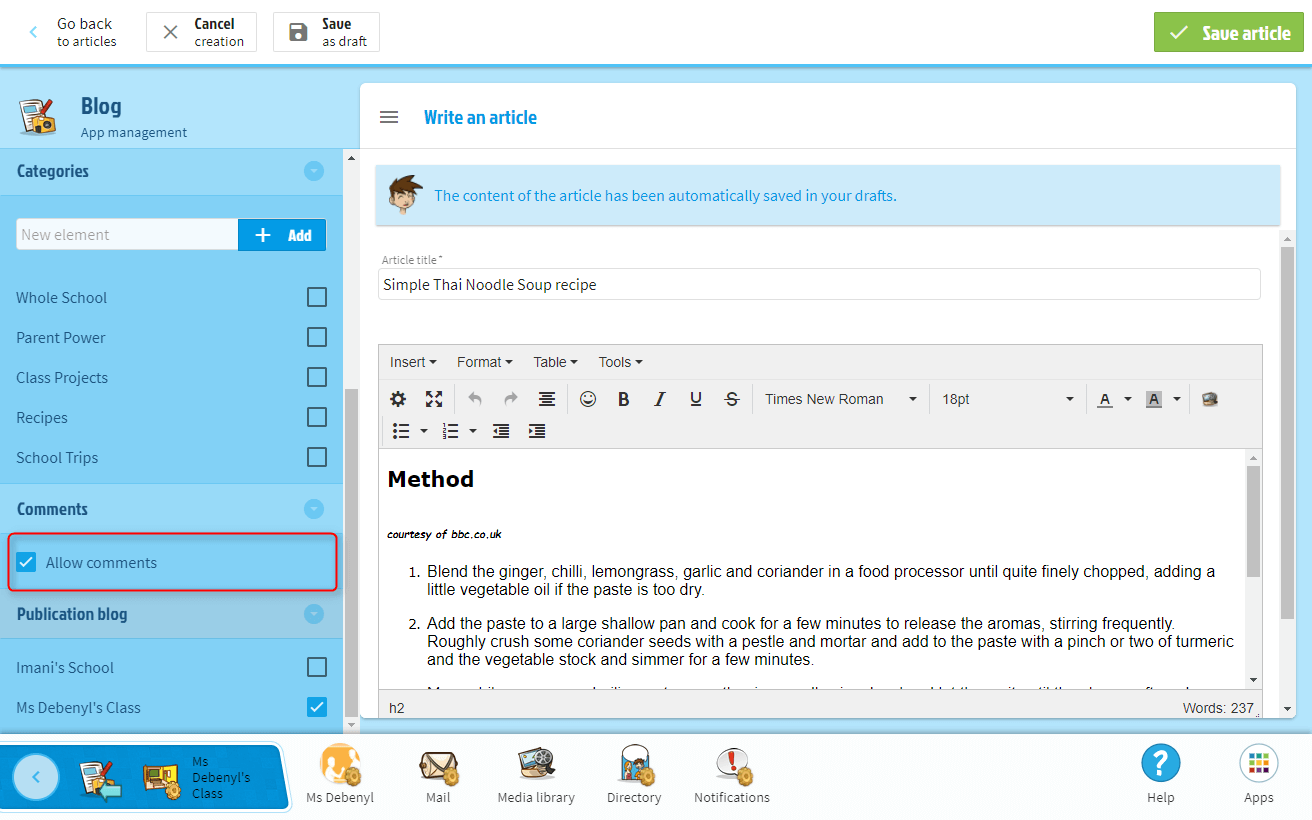The image size is (1312, 820).
Task: Insert a numbered list
Action: pyautogui.click(x=450, y=431)
